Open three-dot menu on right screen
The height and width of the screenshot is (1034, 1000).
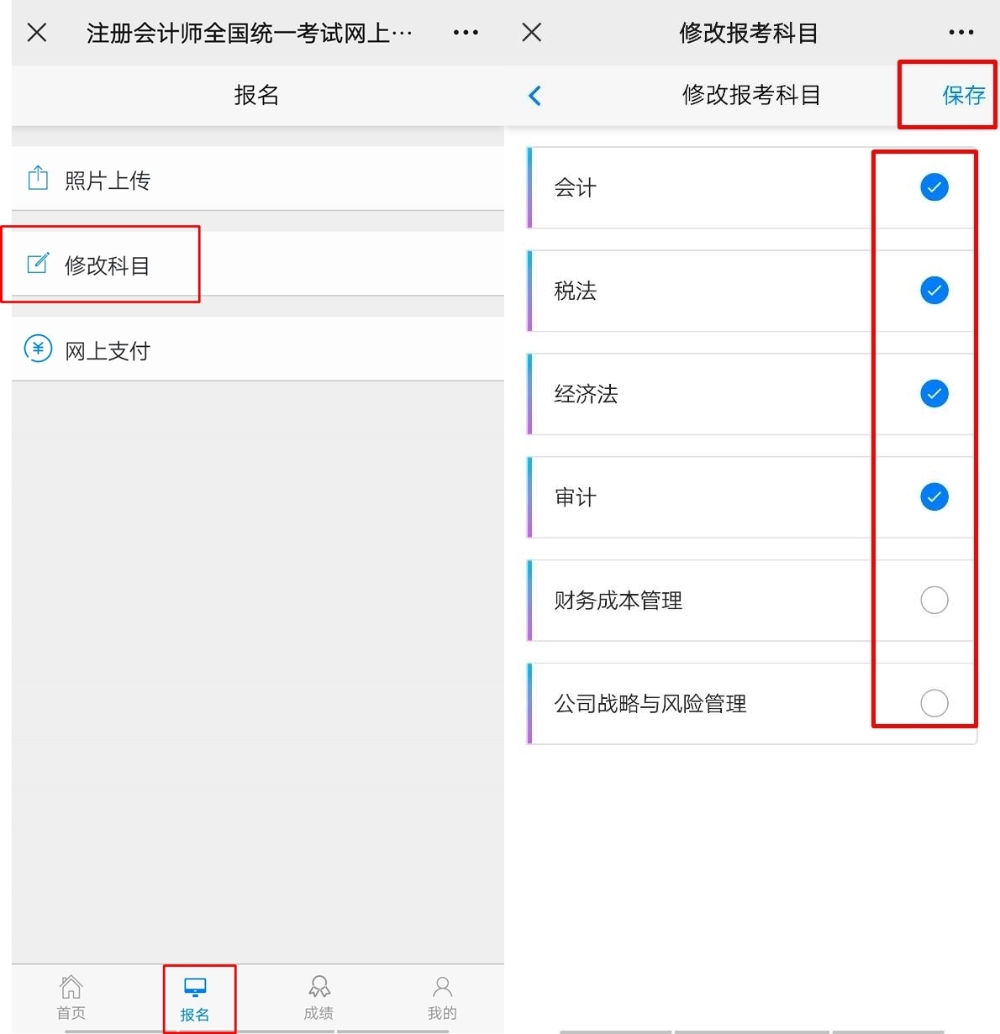coord(961,33)
